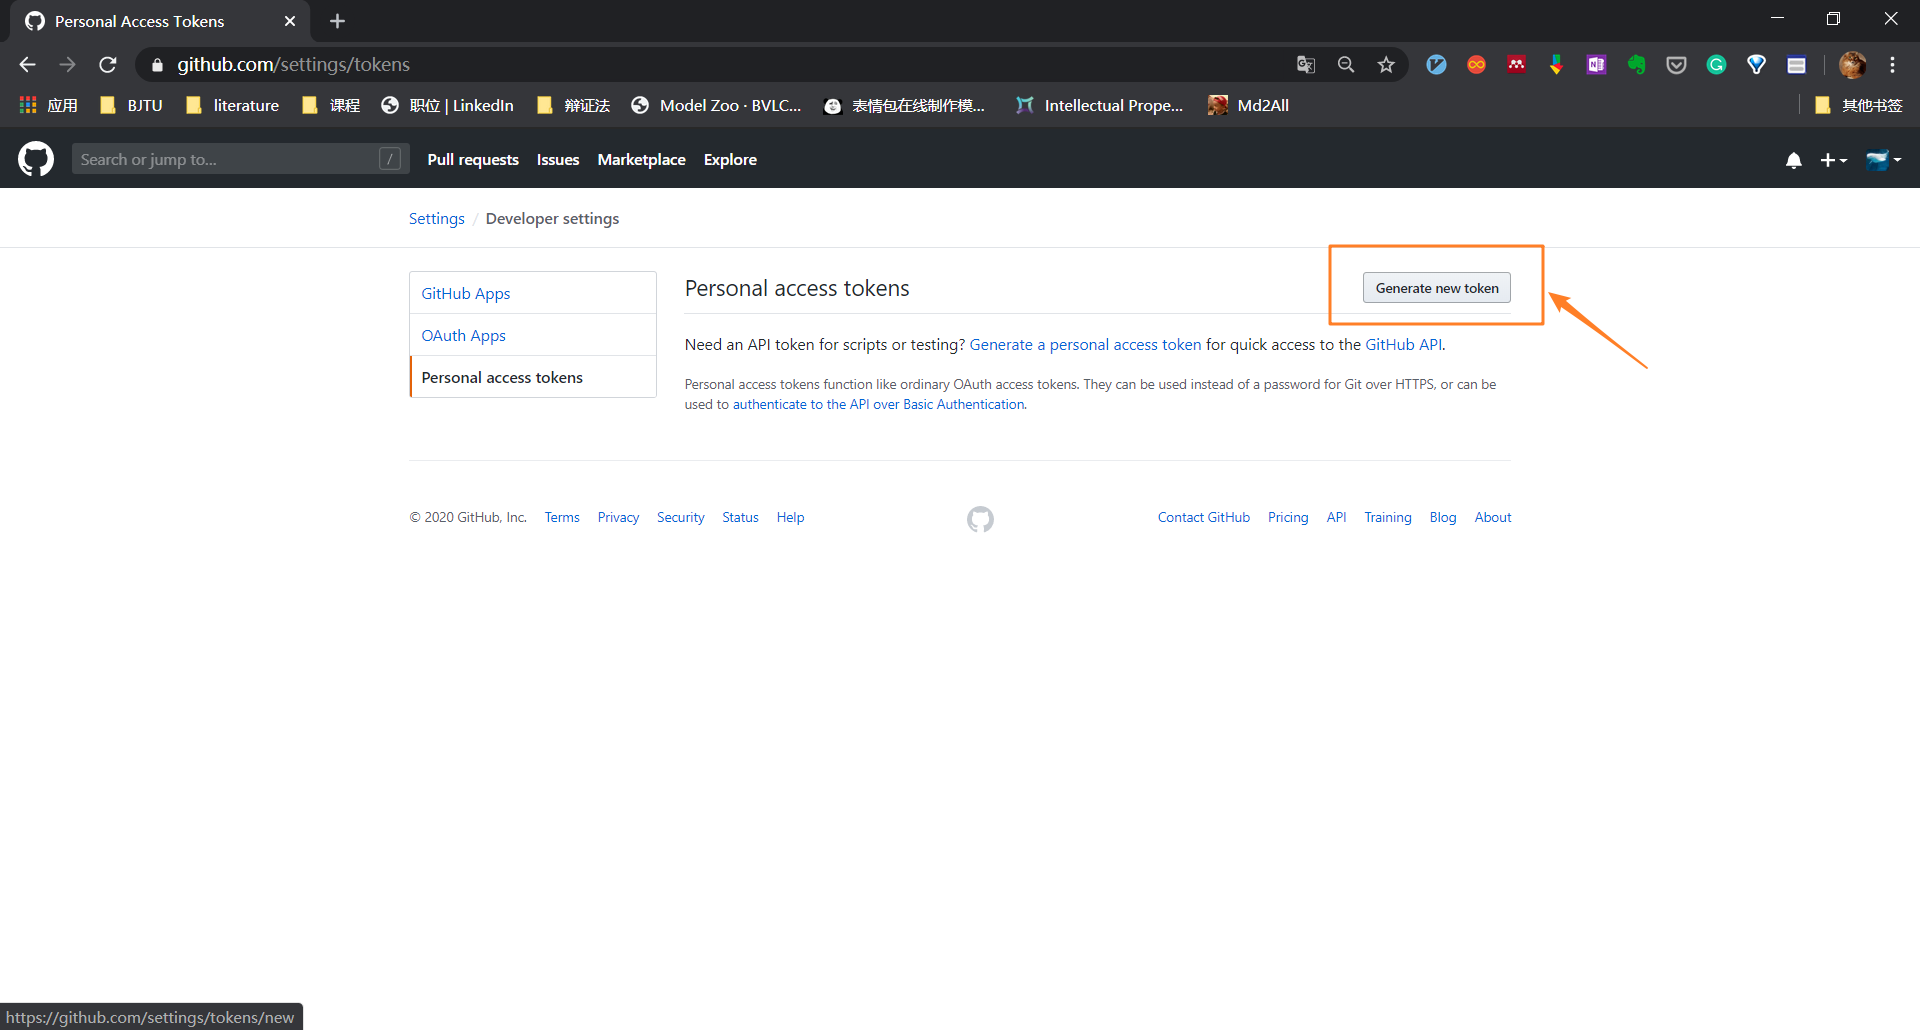This screenshot has width=1920, height=1030.
Task: Follow Generate a personal access token link
Action: coord(1085,345)
